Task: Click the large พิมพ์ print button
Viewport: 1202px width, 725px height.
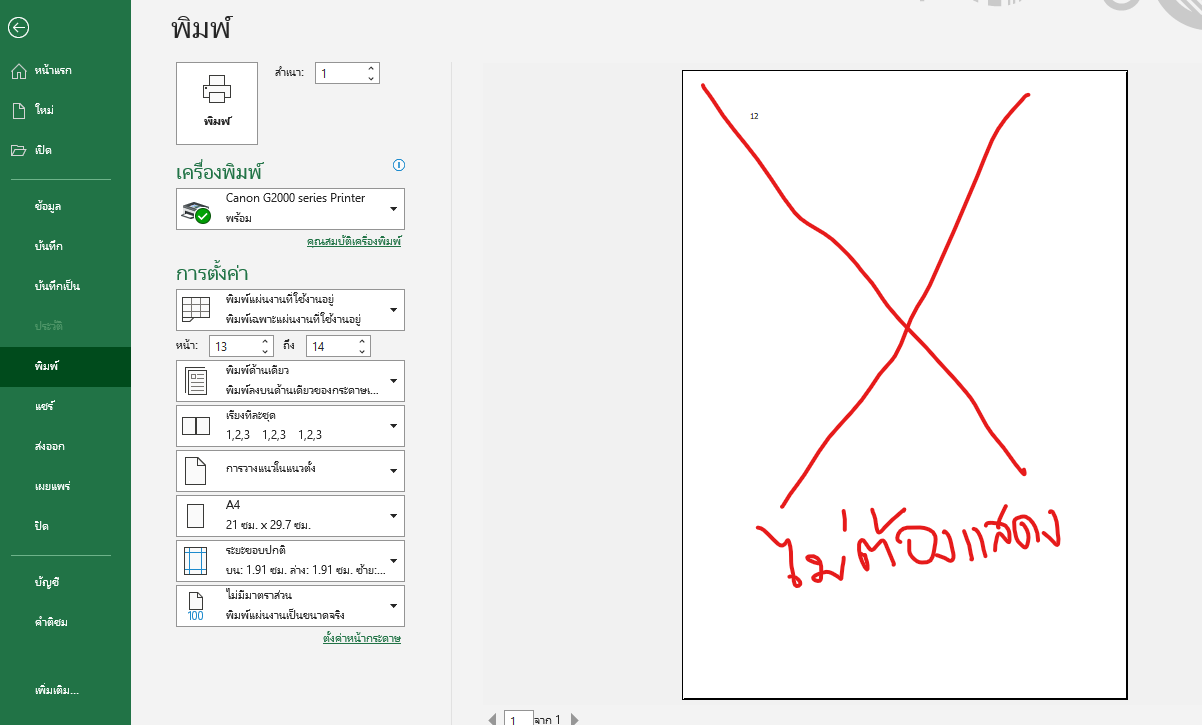Action: tap(217, 104)
